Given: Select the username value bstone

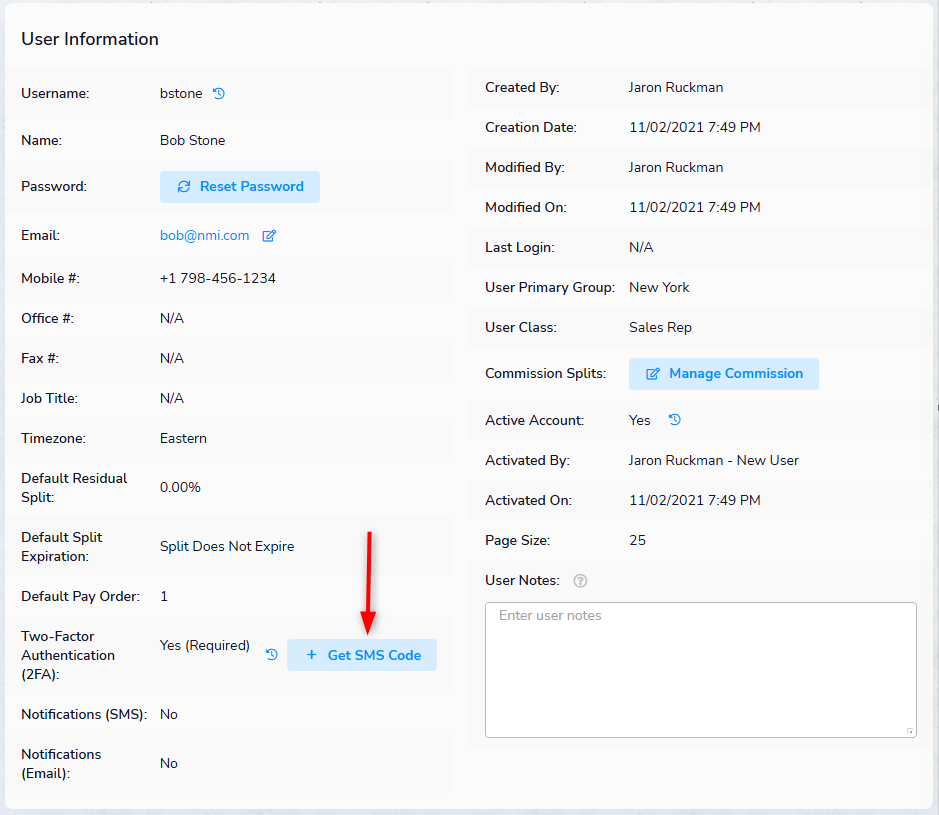Looking at the screenshot, I should (181, 94).
